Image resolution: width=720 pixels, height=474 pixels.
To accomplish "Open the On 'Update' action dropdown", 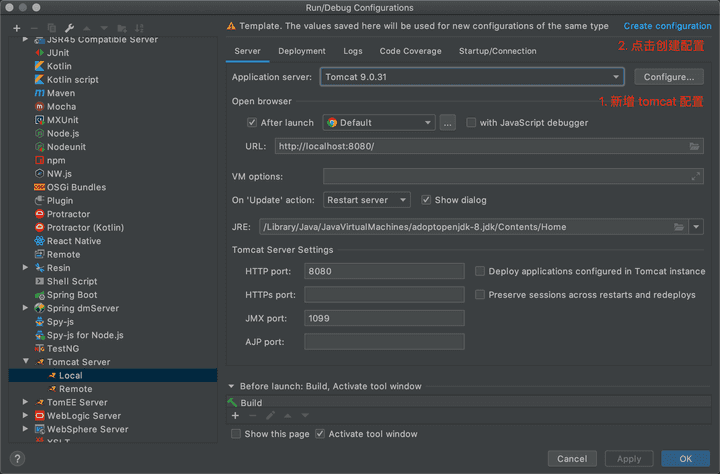I will tap(366, 200).
